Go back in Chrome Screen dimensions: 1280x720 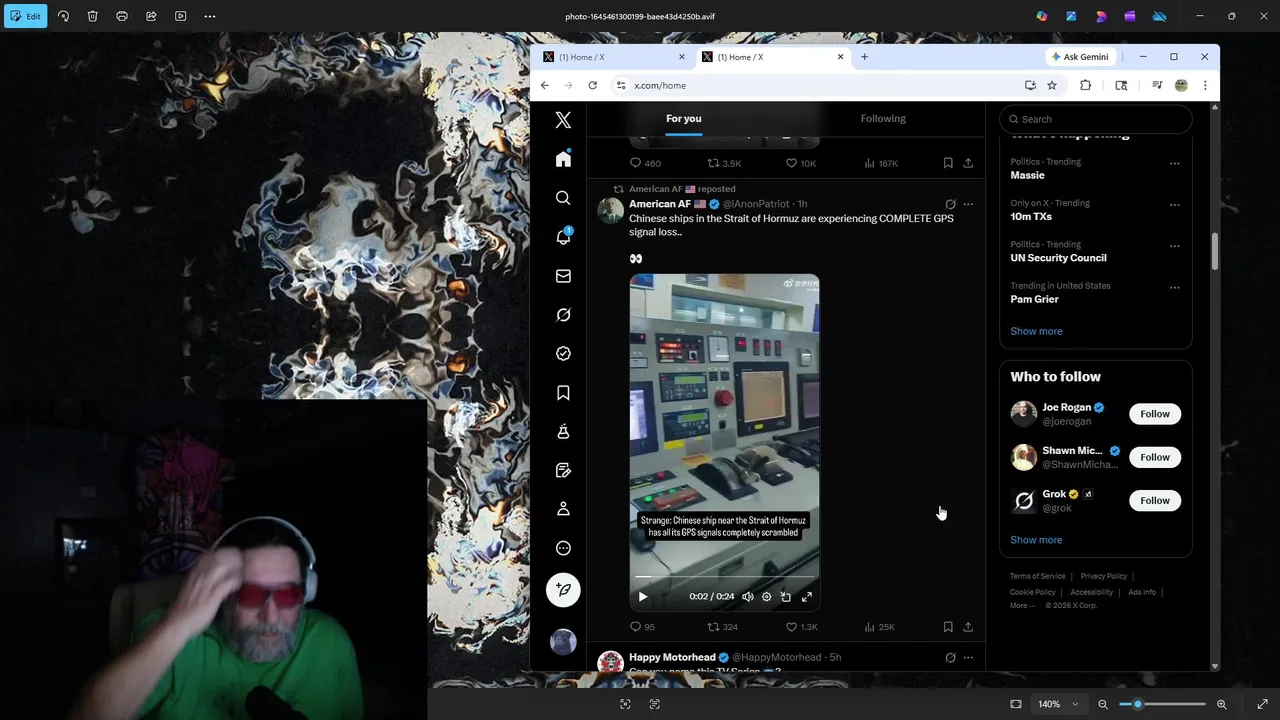[x=544, y=85]
